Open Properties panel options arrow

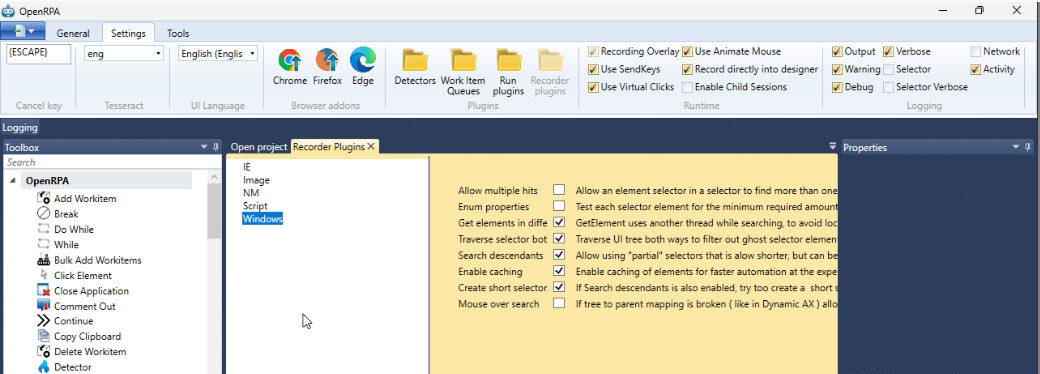[x=1016, y=147]
